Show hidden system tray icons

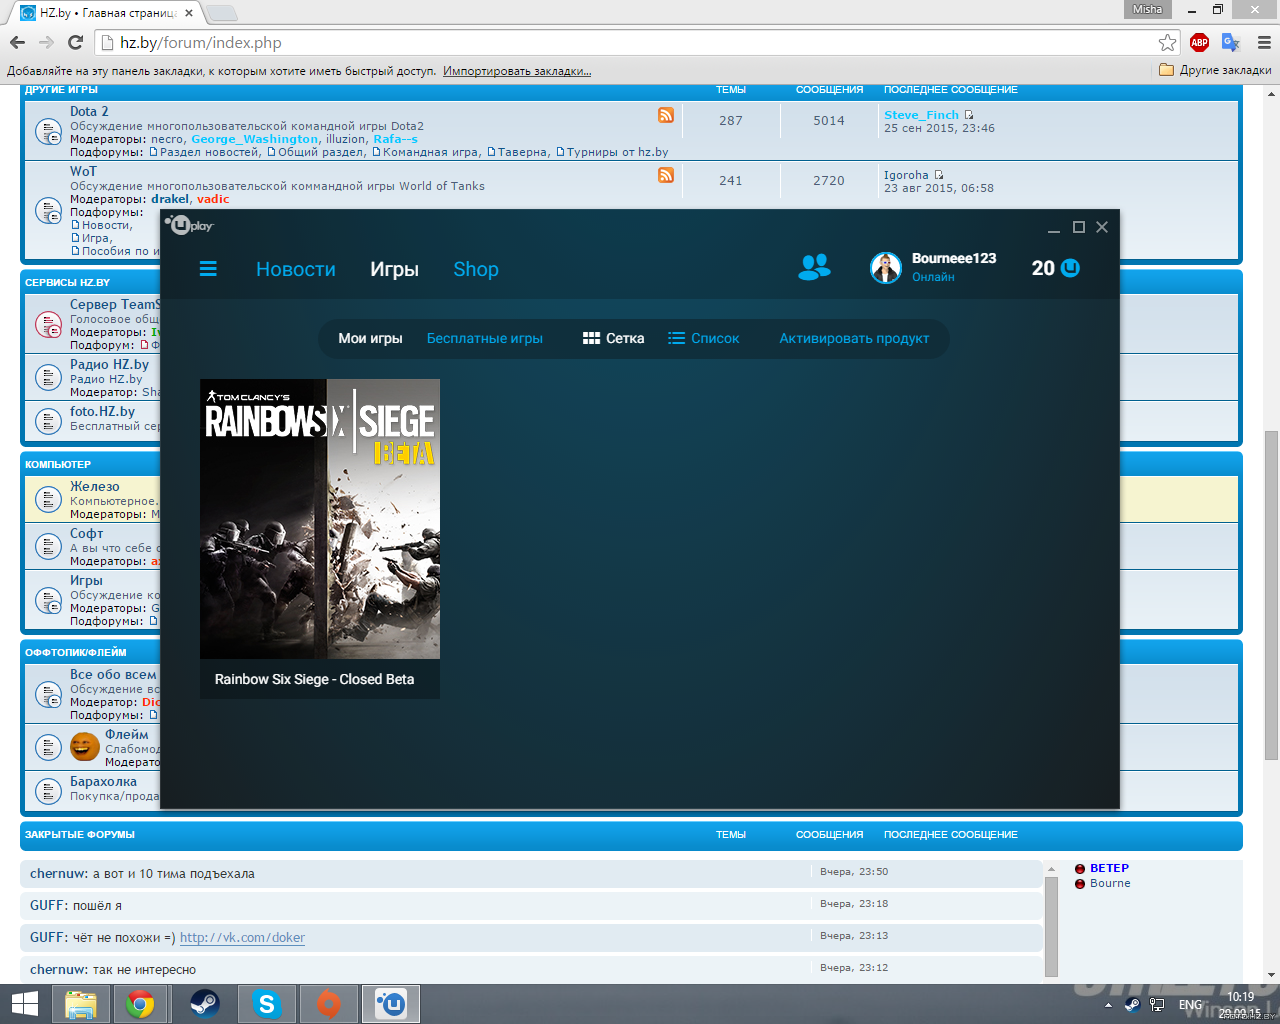(1108, 1005)
